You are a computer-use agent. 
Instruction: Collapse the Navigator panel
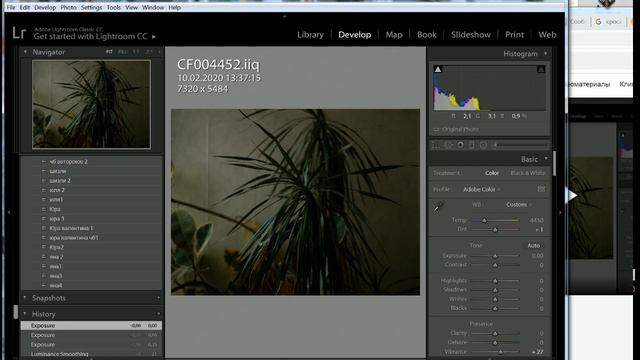(25, 52)
